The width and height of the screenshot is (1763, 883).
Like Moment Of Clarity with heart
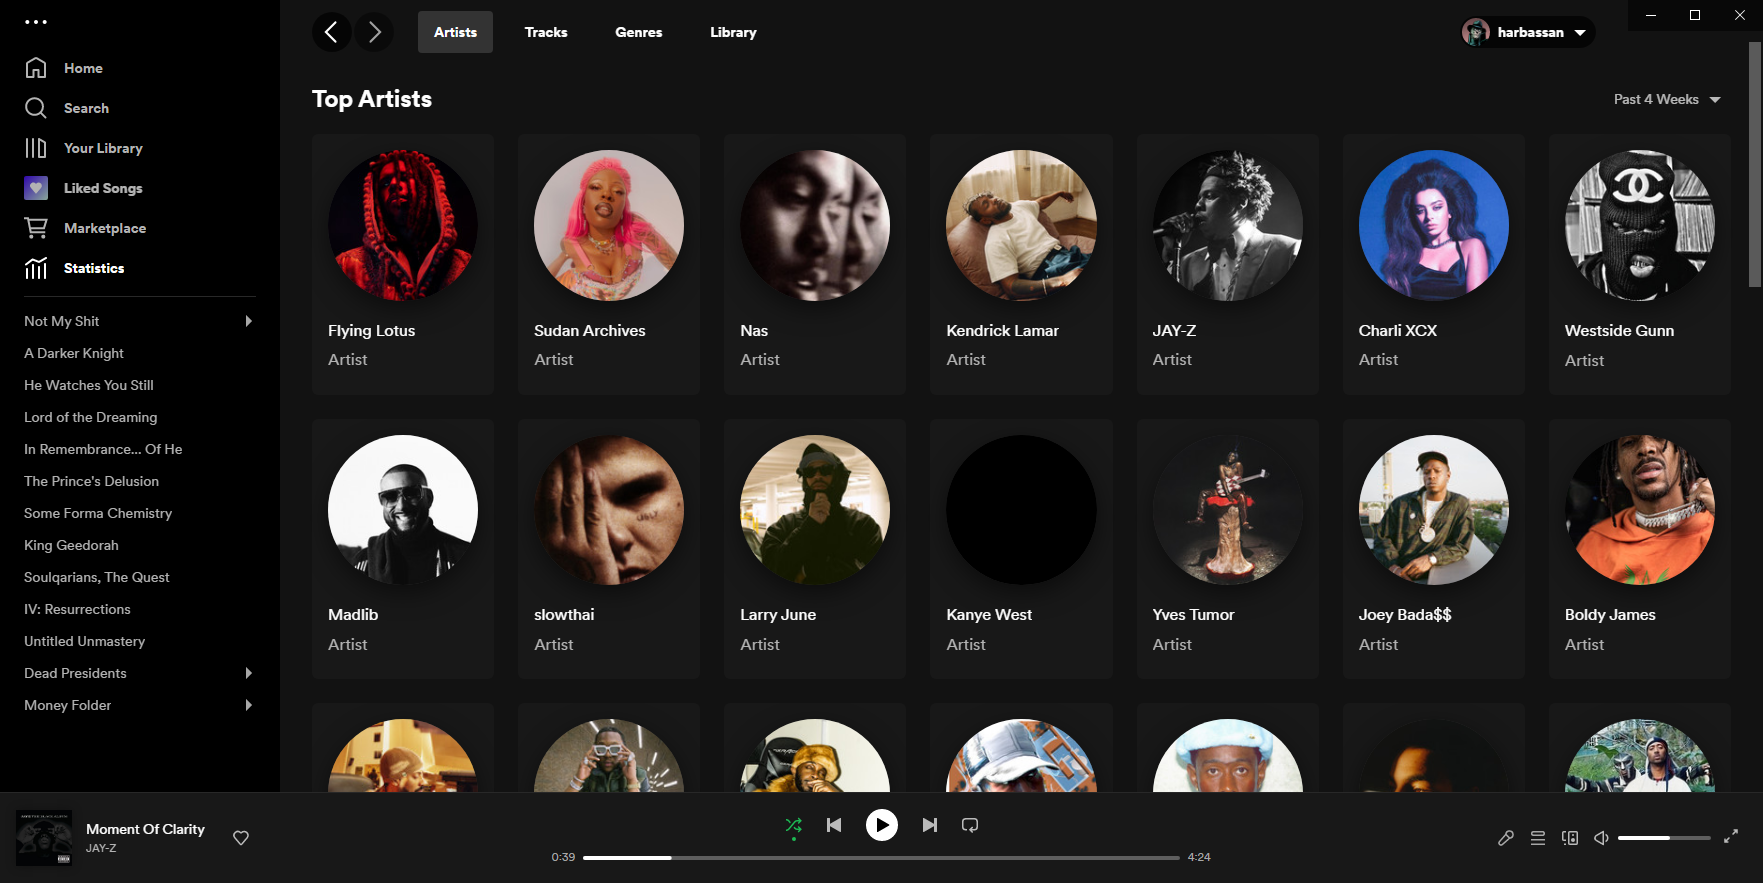pyautogui.click(x=241, y=838)
